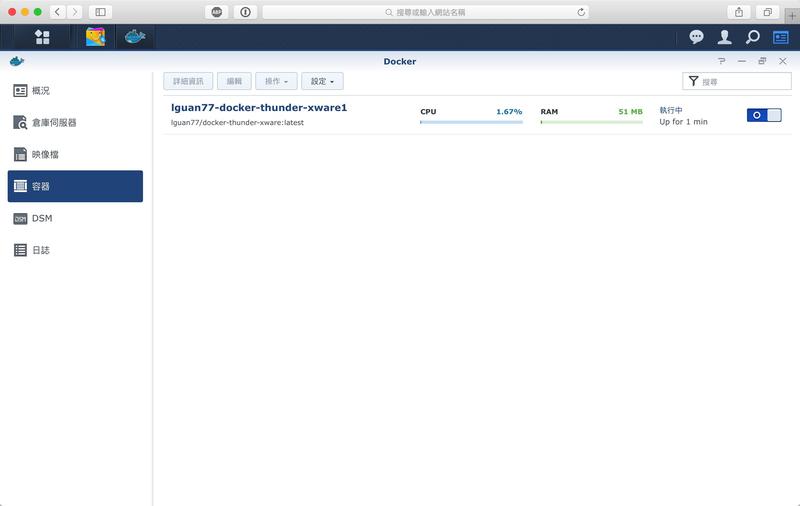Toggle Safari sidebar button
The image size is (800, 506).
[x=101, y=12]
